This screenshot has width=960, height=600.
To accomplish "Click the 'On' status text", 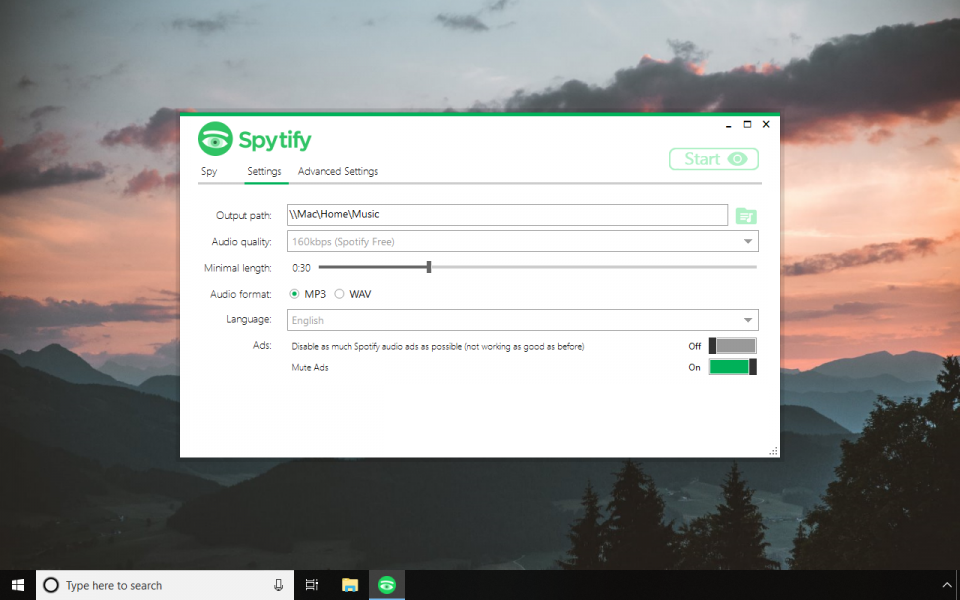I will click(694, 367).
